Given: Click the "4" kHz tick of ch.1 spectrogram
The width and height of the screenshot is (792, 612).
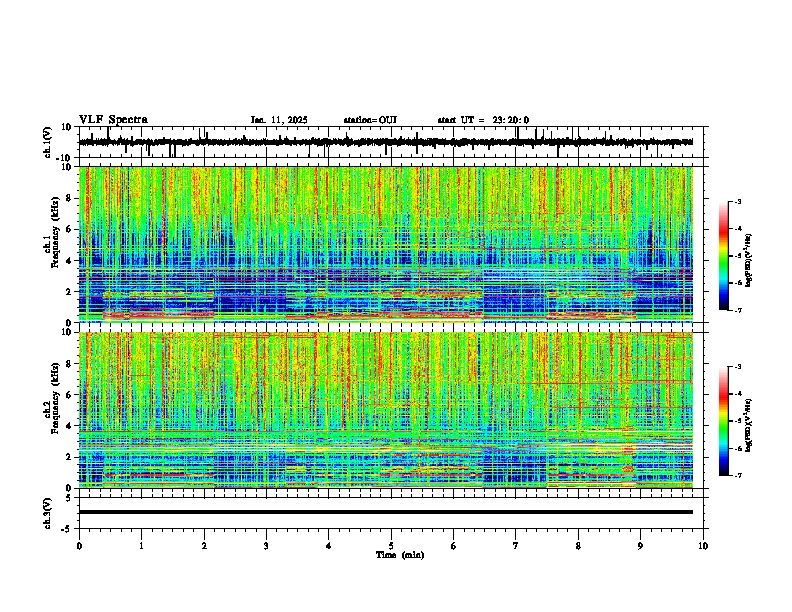Looking at the screenshot, I should 69,261.
